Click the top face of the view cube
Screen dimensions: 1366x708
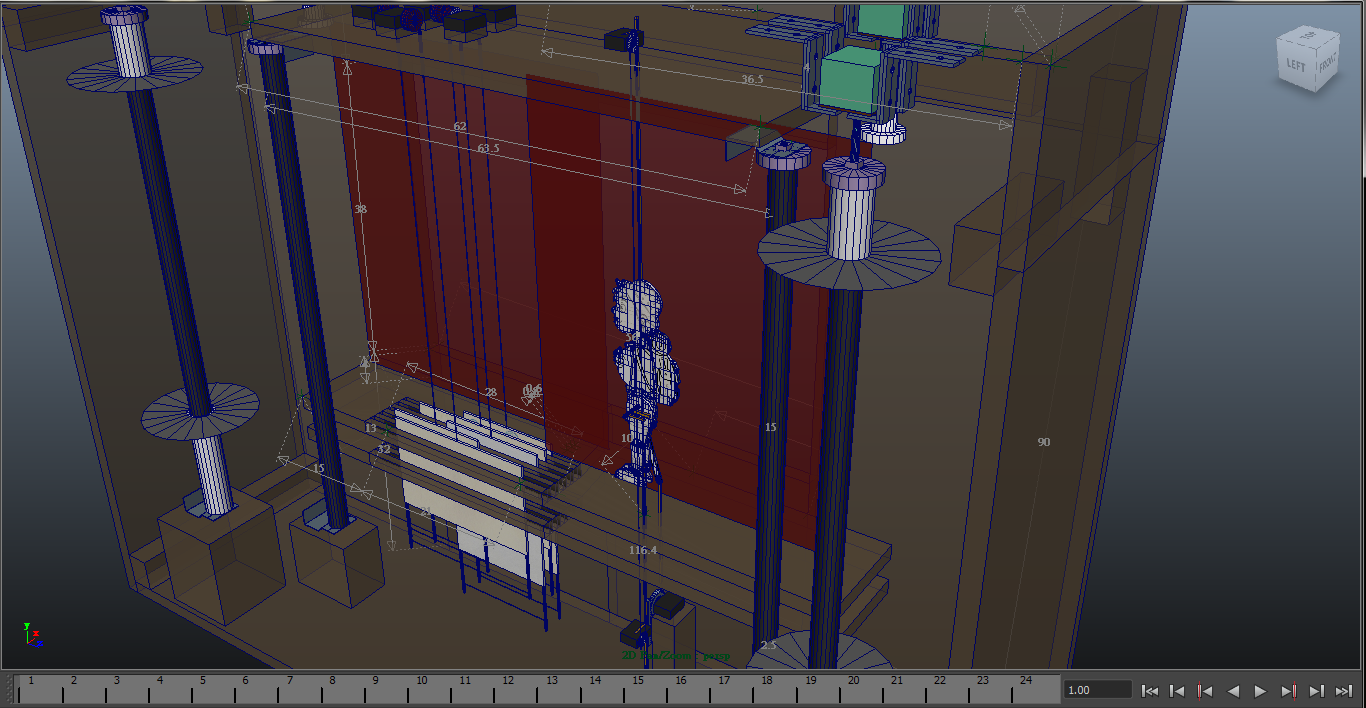click(1309, 37)
